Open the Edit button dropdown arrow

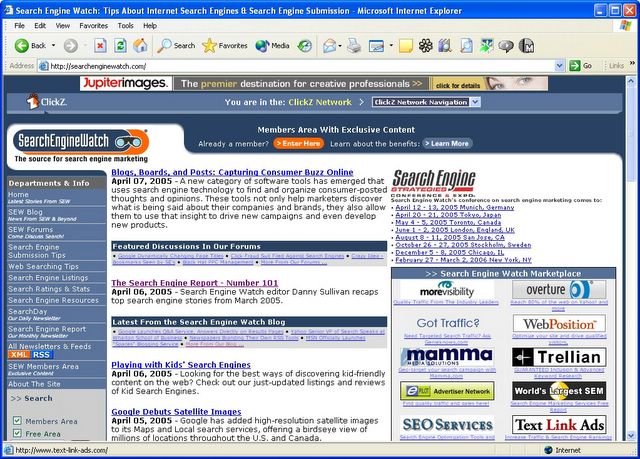pos(391,46)
